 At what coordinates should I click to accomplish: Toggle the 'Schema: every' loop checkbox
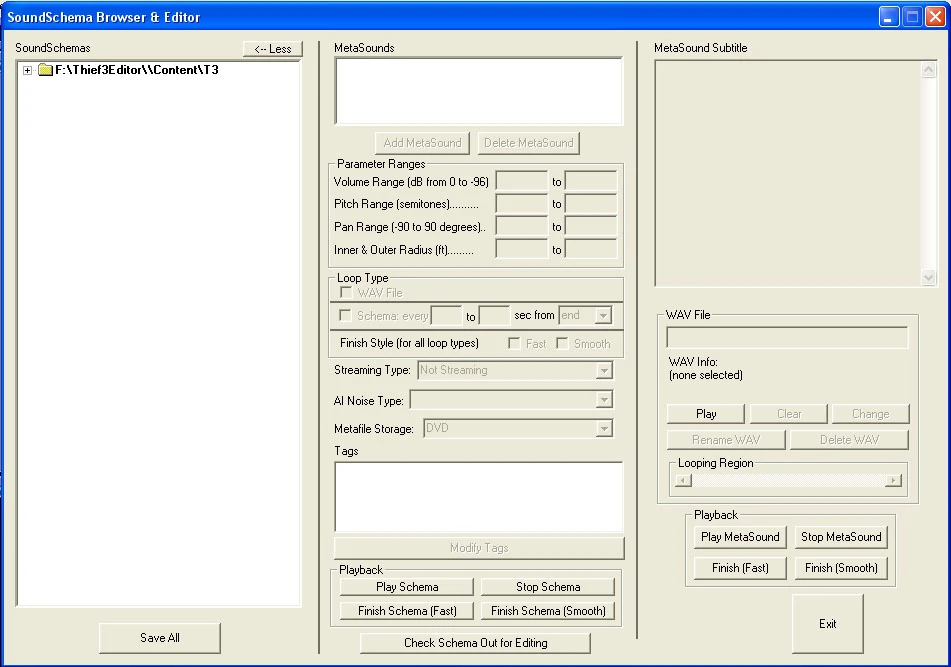tap(345, 315)
